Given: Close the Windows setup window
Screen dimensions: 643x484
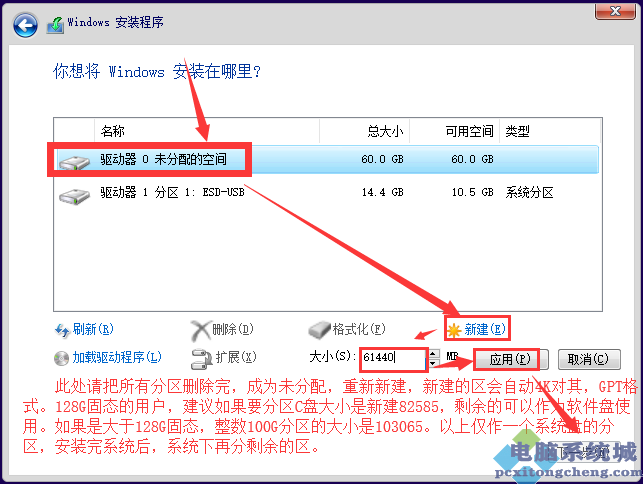Looking at the screenshot, I should point(615,11).
